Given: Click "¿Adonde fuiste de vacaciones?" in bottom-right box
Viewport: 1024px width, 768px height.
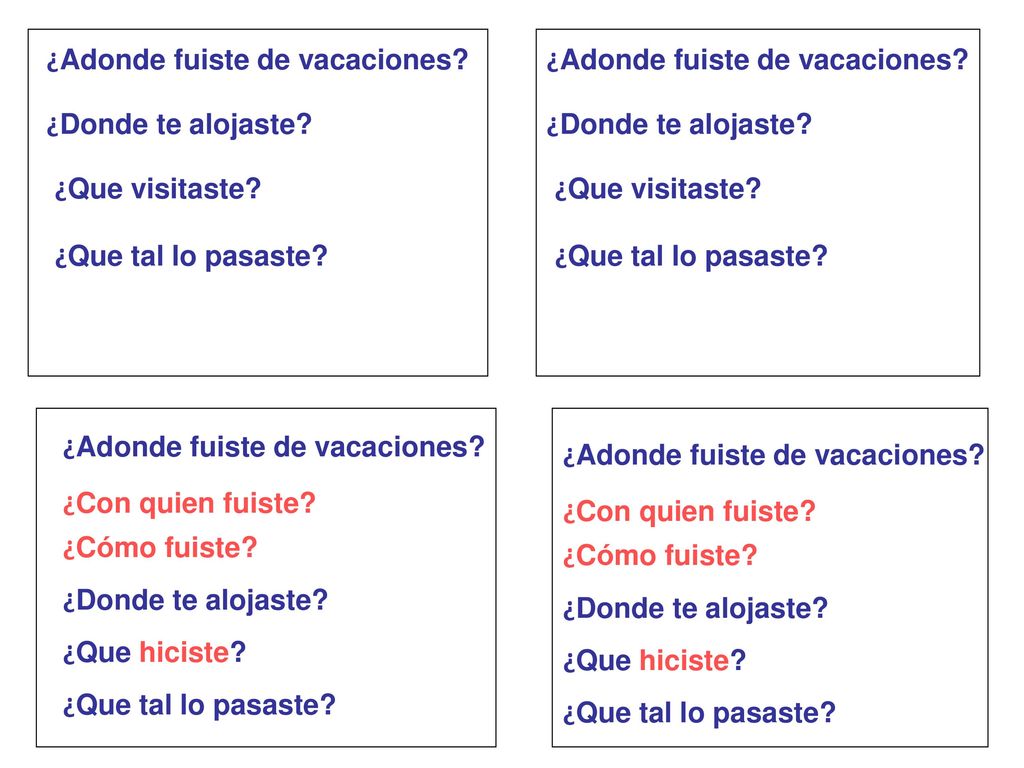Looking at the screenshot, I should tap(774, 456).
